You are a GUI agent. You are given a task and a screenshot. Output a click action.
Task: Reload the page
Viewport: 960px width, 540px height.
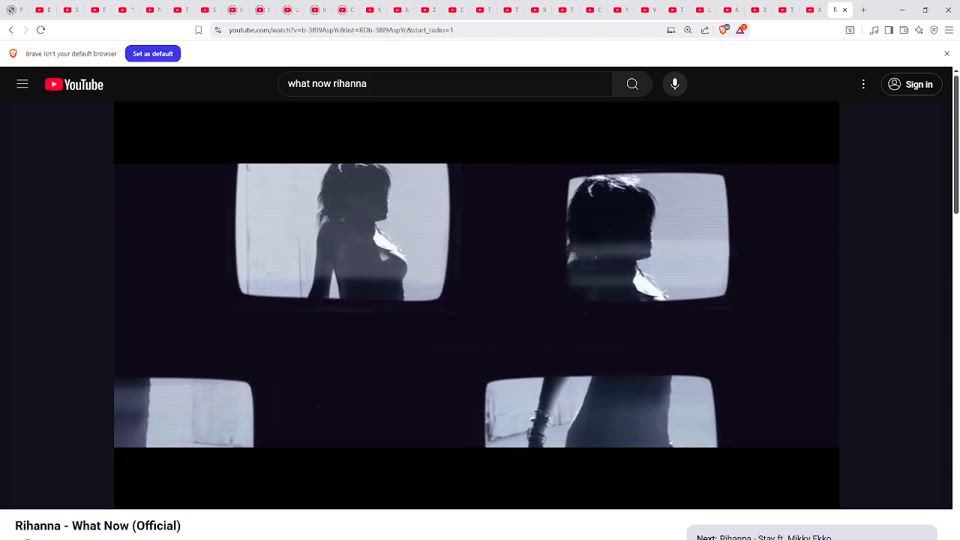pyautogui.click(x=41, y=30)
